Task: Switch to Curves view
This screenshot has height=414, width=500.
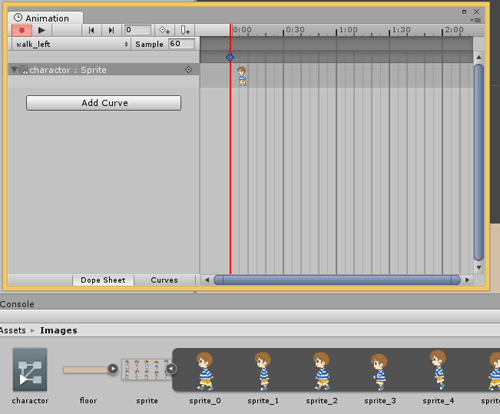Action: pos(164,280)
